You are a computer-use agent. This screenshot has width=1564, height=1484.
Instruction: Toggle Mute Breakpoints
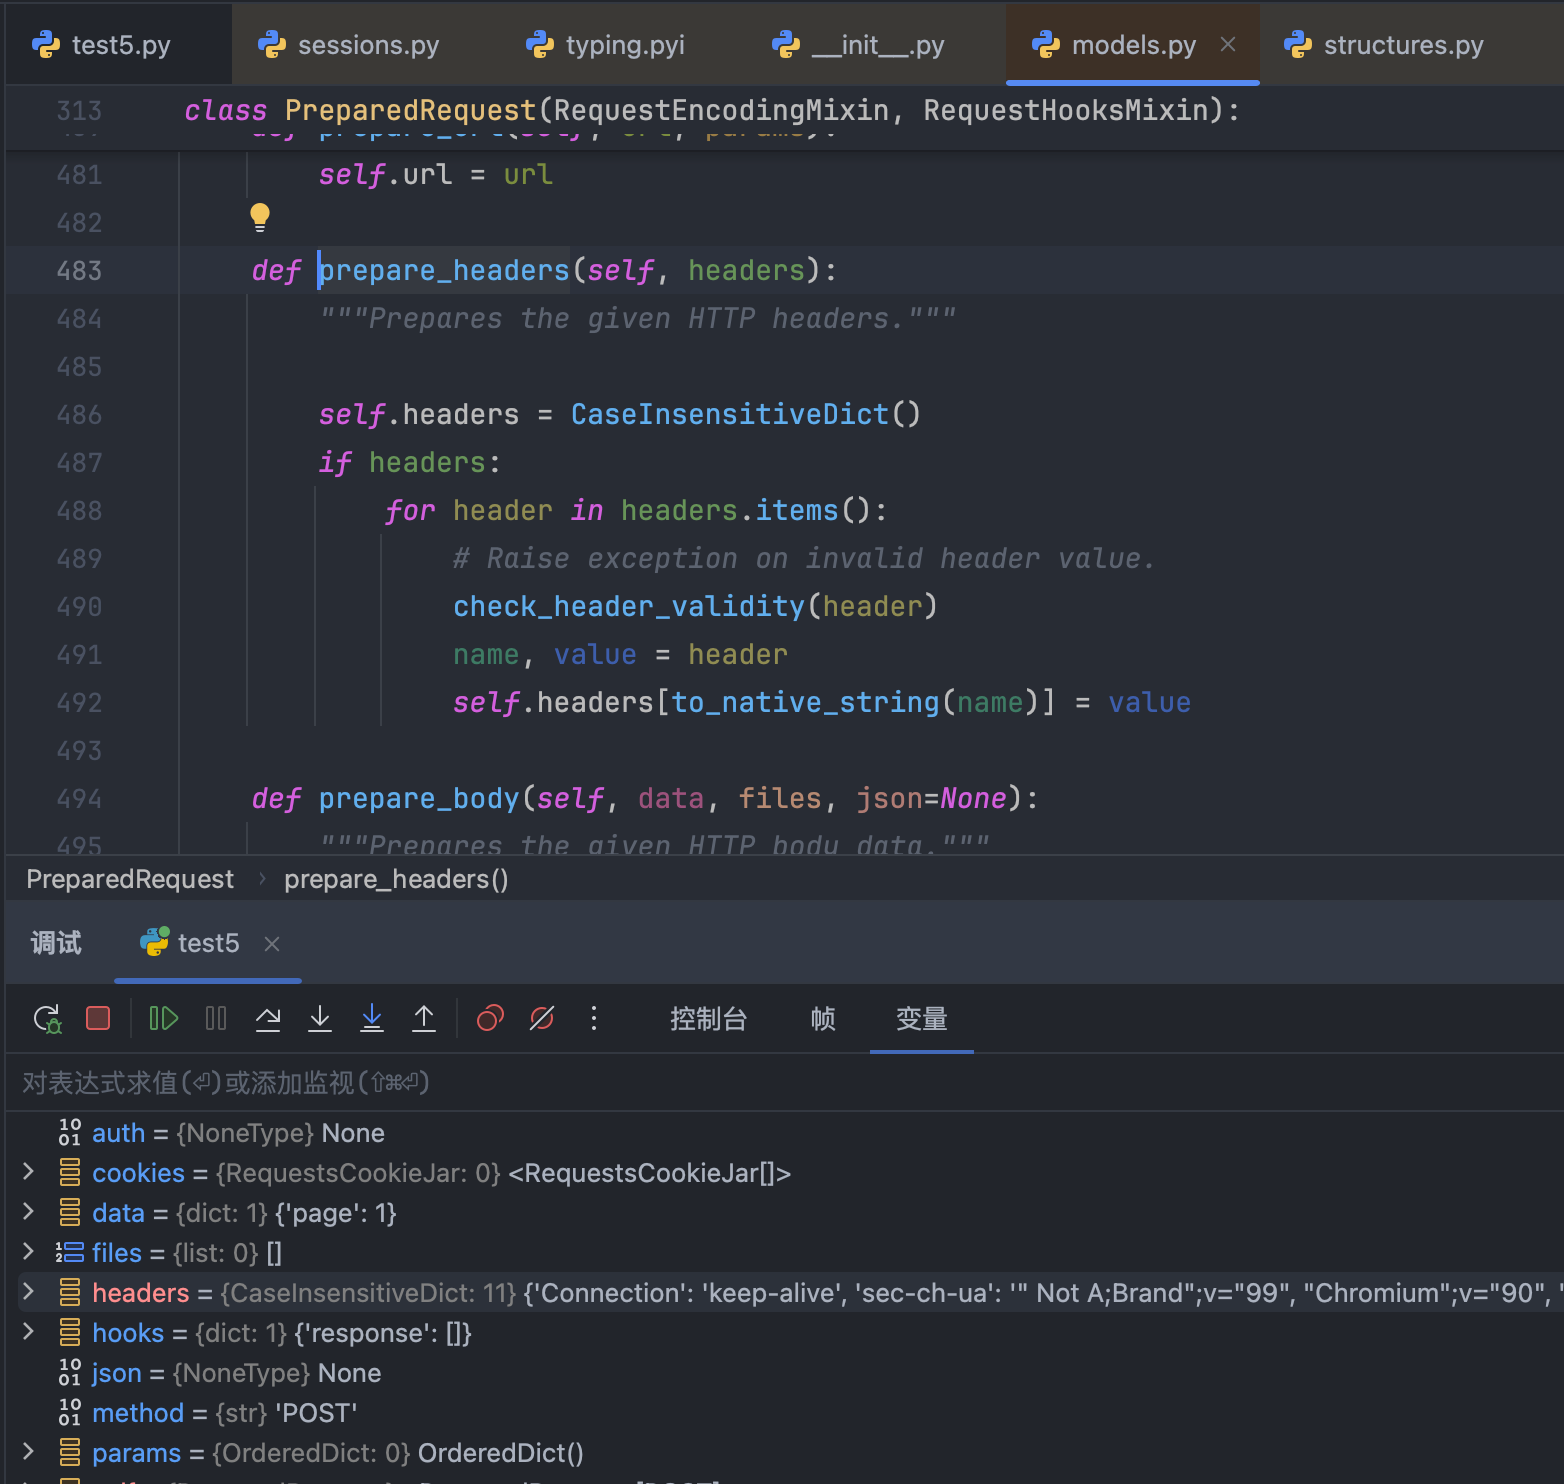[x=542, y=1018]
